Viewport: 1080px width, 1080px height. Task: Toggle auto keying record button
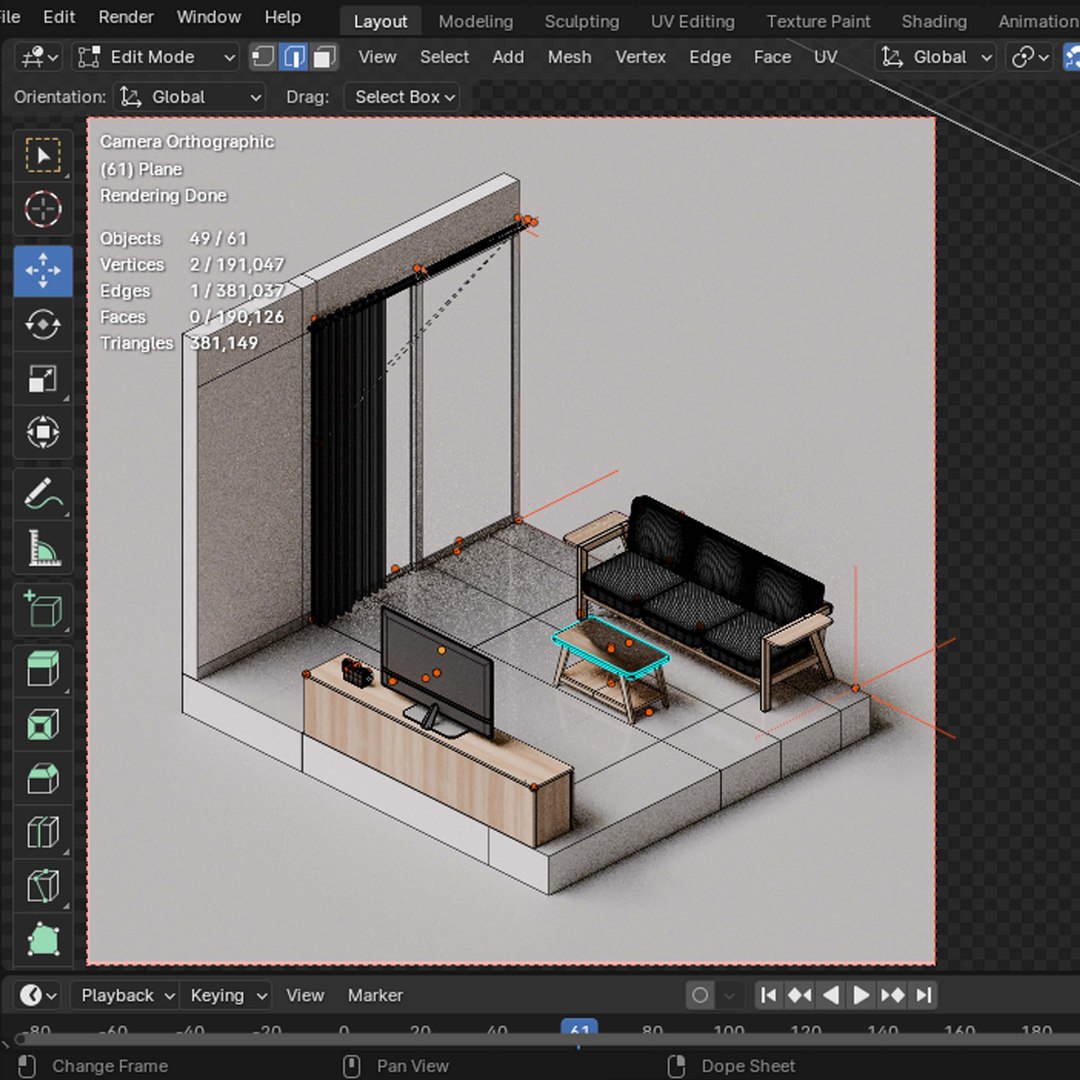(700, 995)
